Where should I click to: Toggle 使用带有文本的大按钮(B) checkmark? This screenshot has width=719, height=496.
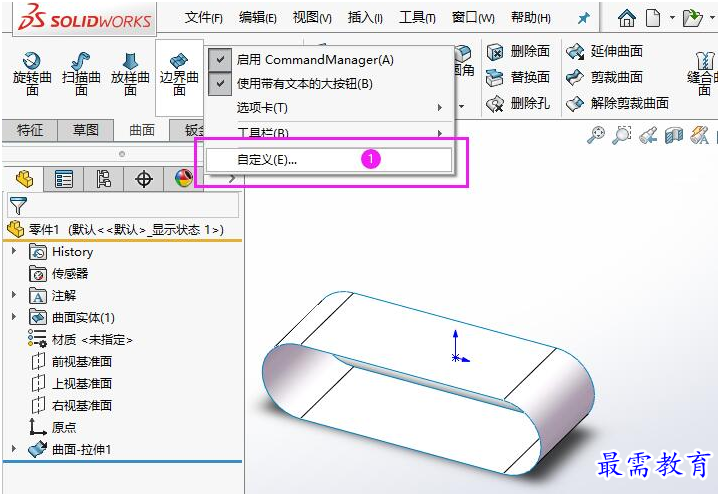220,84
